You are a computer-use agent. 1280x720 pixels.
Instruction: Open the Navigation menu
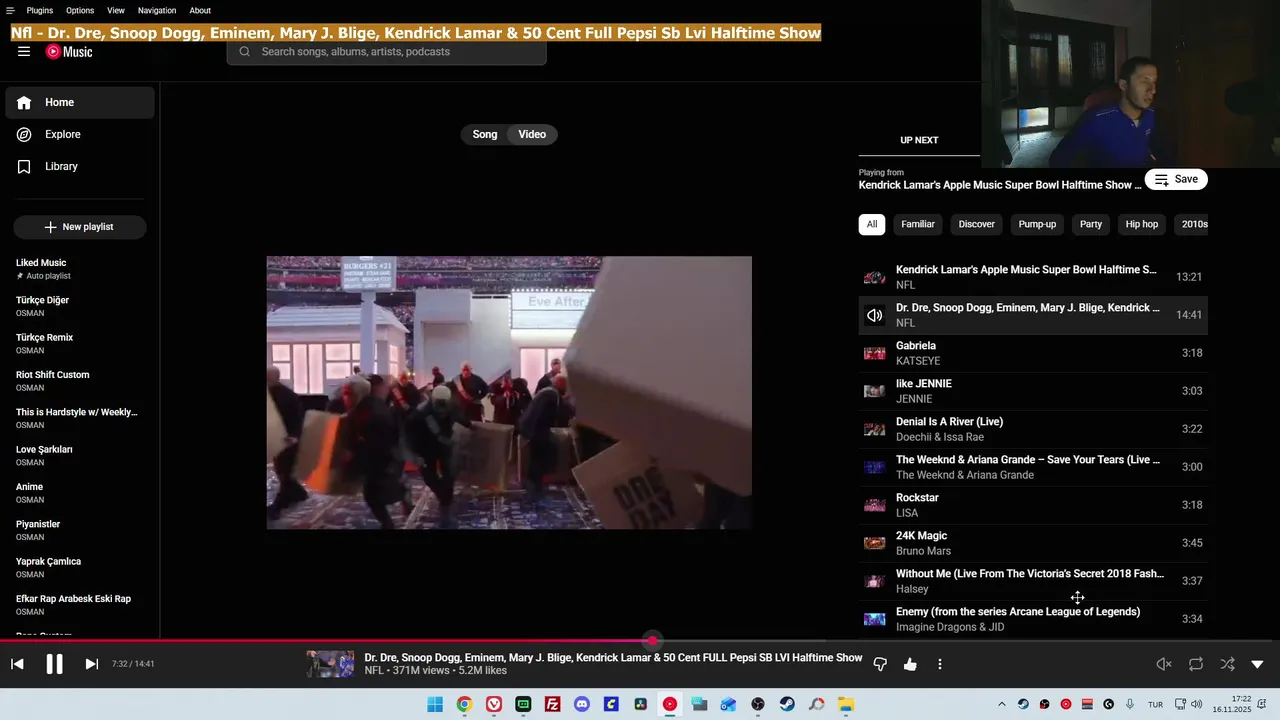pos(157,10)
